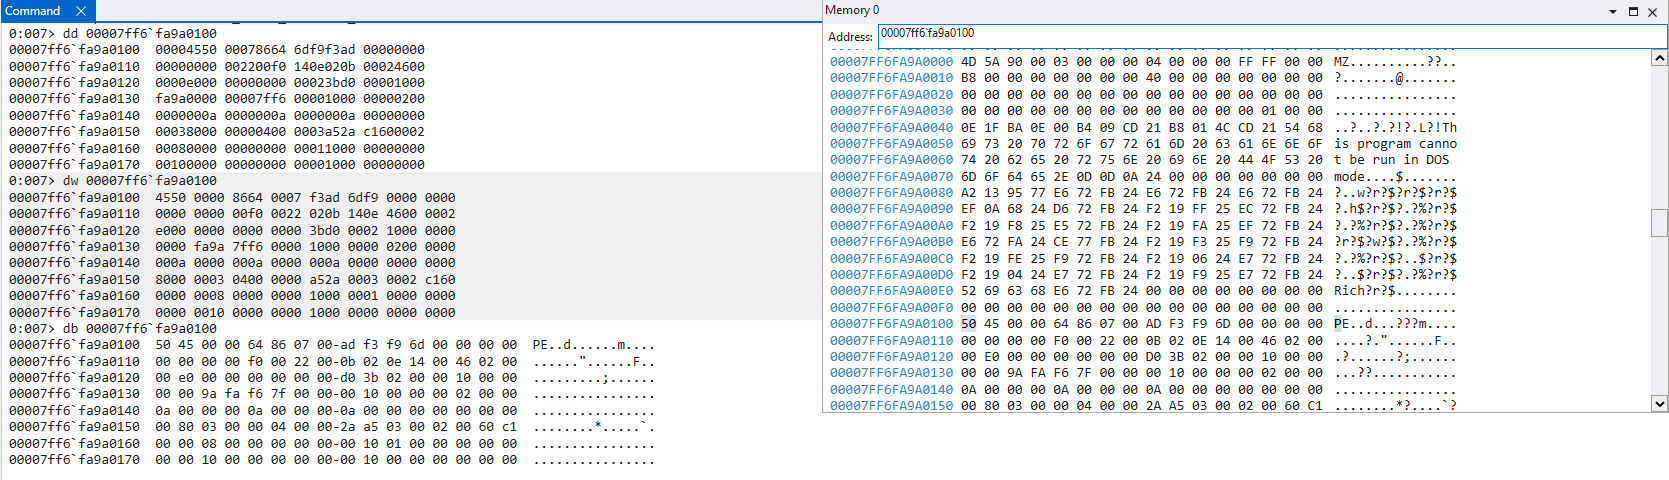
Task: Click the Memory Address input field
Action: pos(1270,34)
